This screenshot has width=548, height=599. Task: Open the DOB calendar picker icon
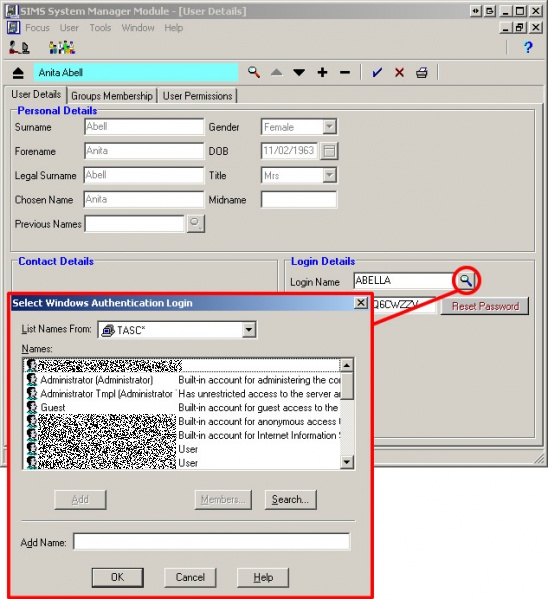[x=329, y=151]
